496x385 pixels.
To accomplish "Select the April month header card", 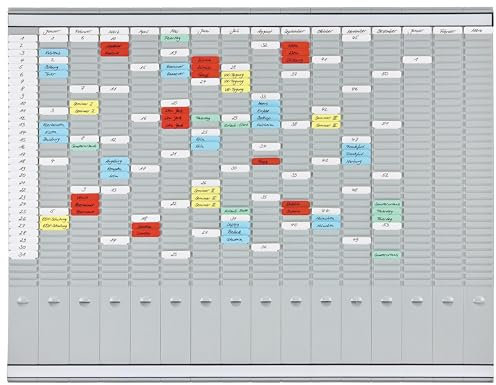I will (x=145, y=31).
